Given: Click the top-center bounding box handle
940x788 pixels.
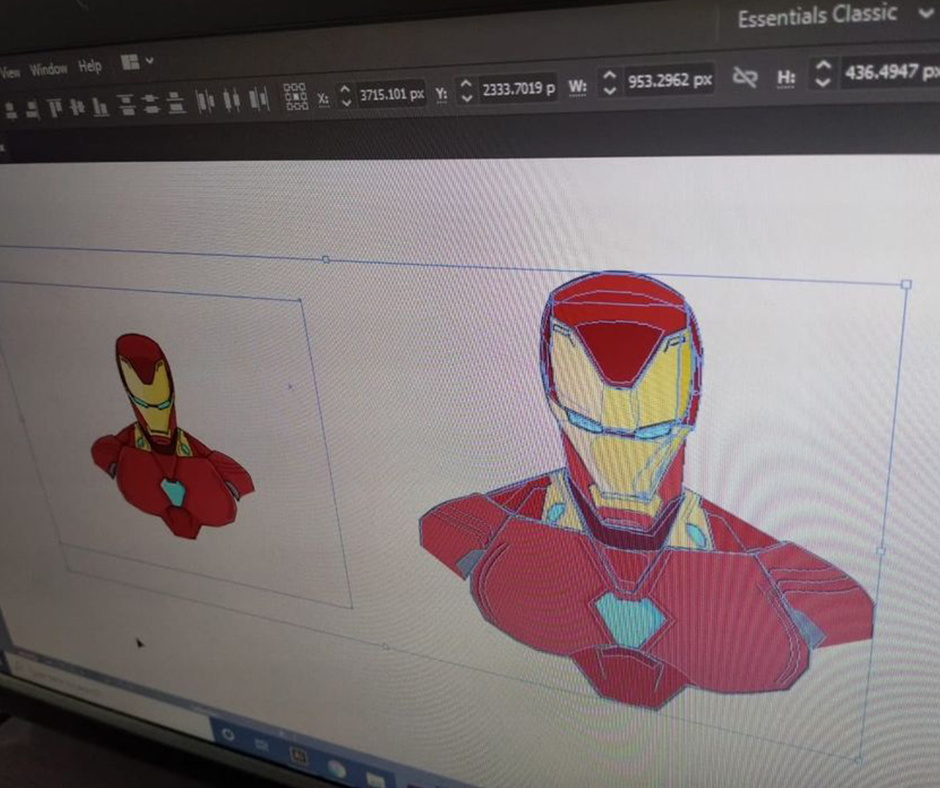Looking at the screenshot, I should tap(326, 260).
